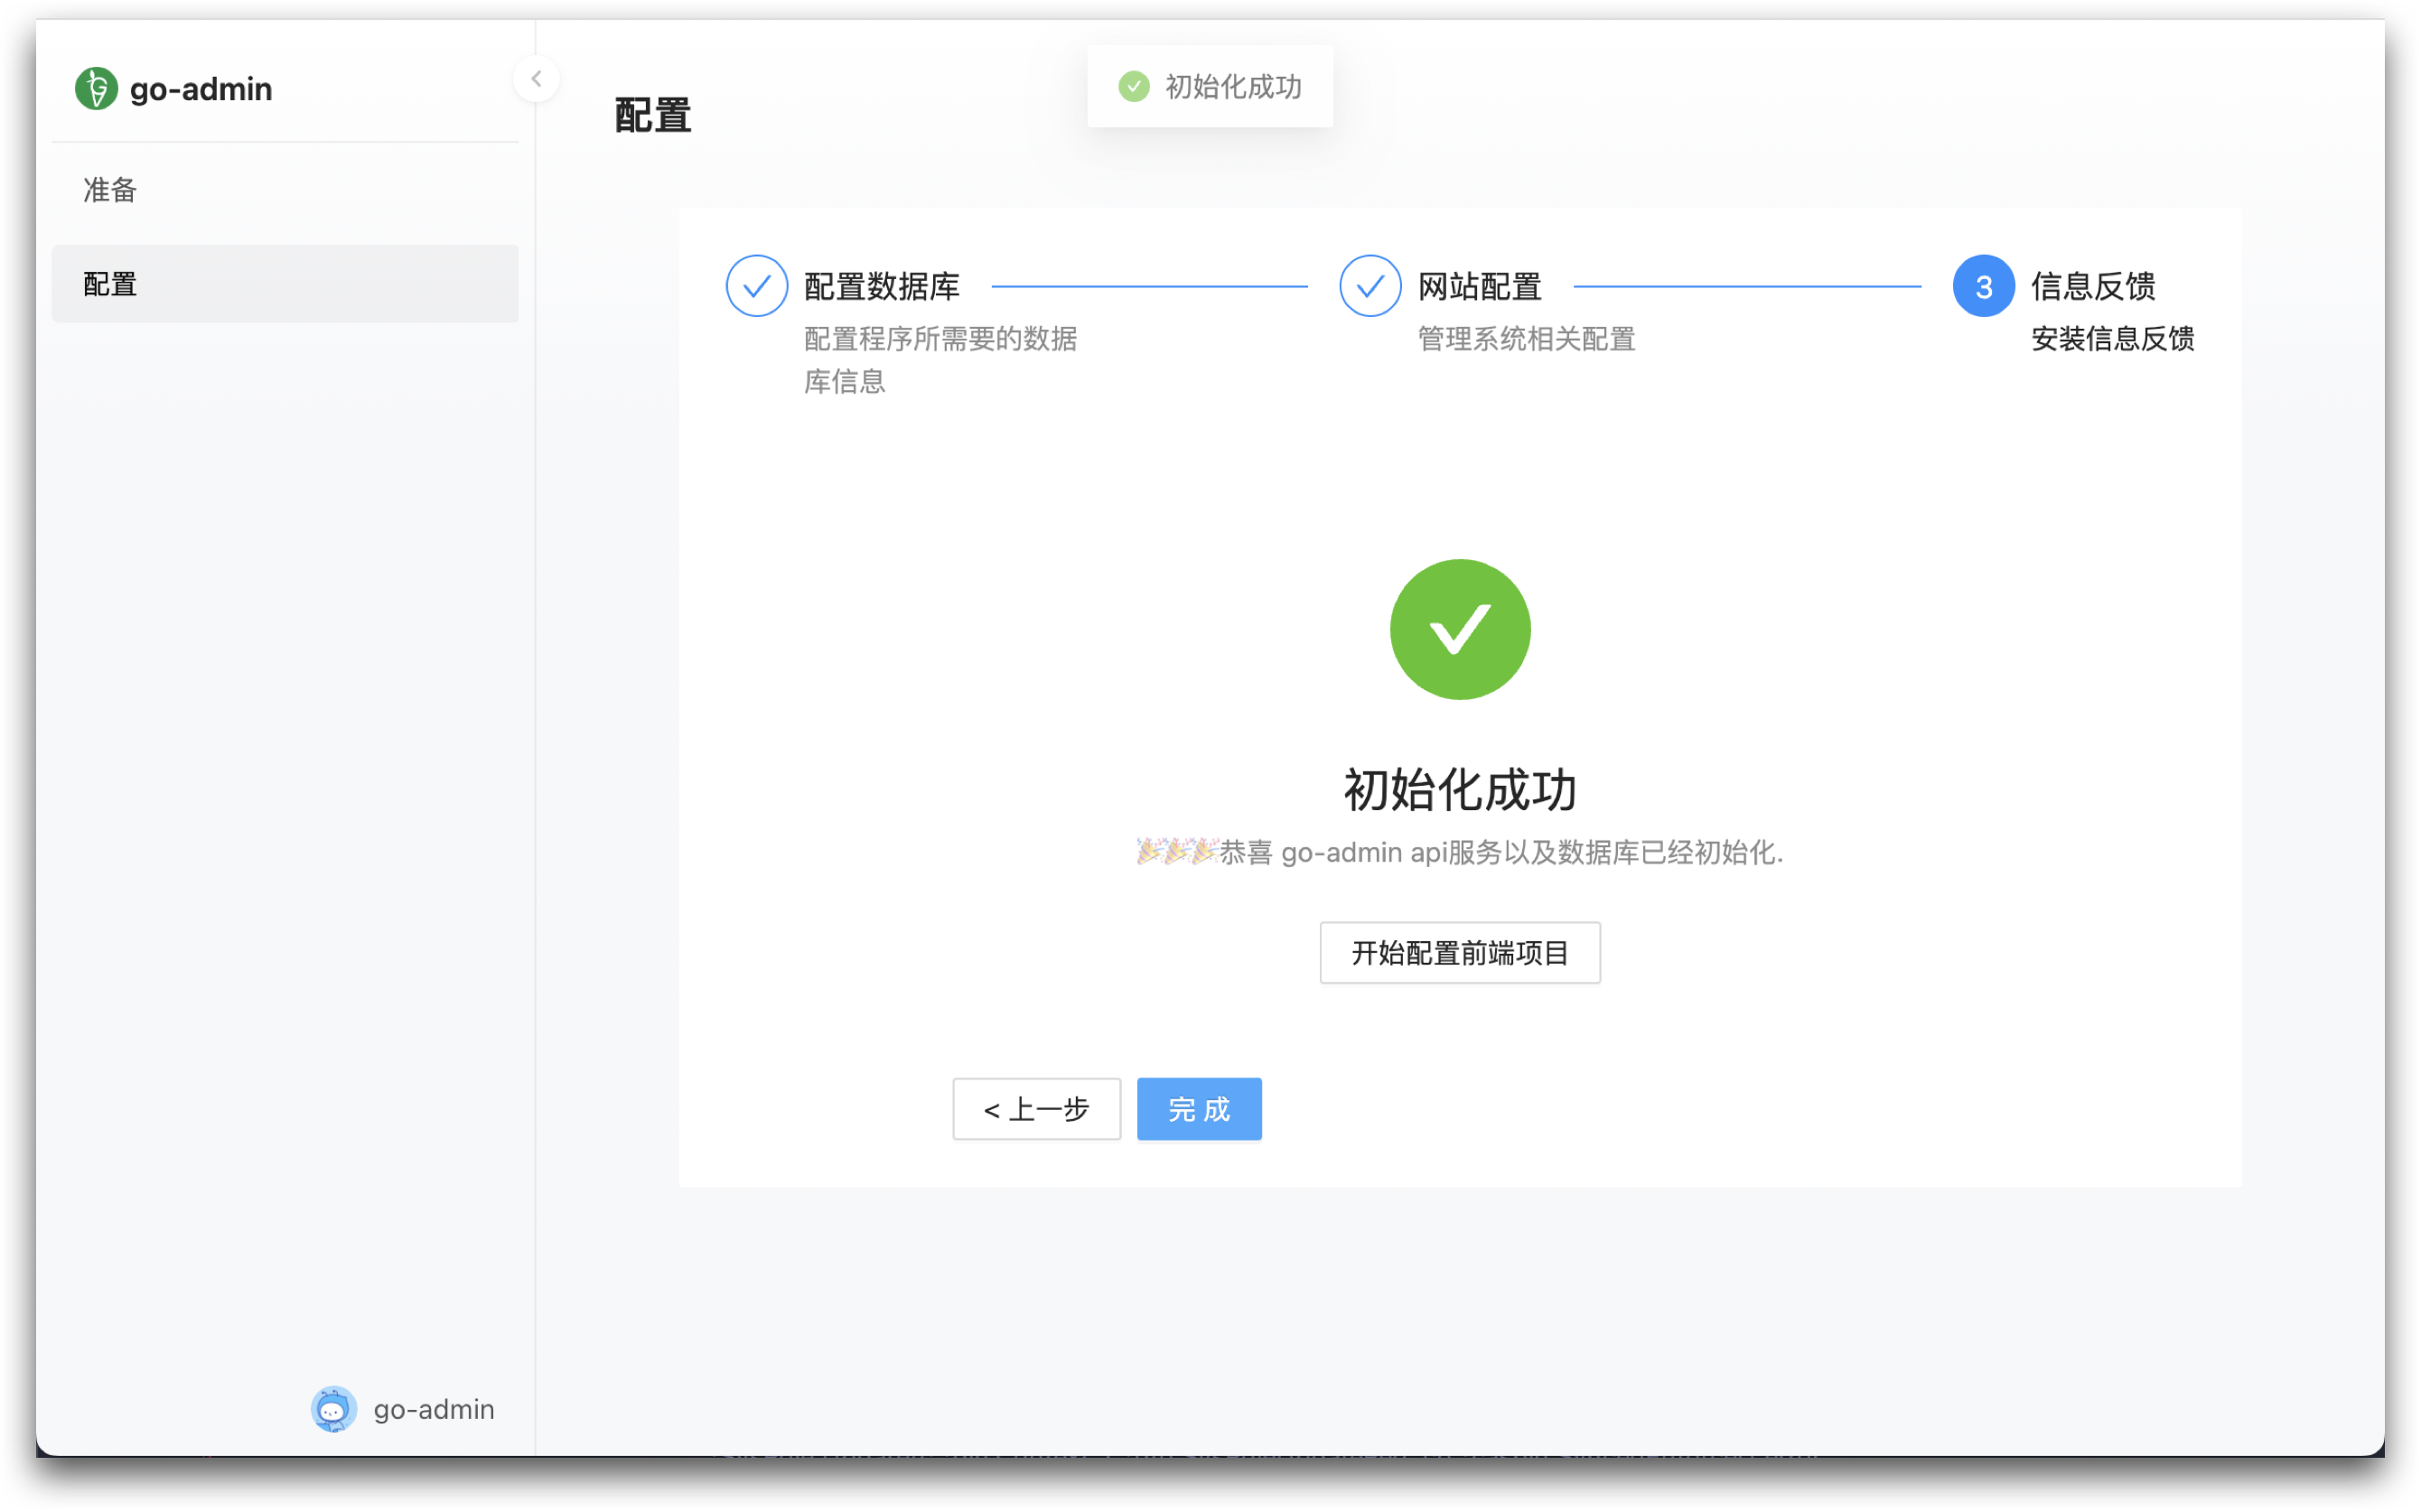Click the 配置 page heading
This screenshot has width=2421, height=1512.
click(x=653, y=116)
